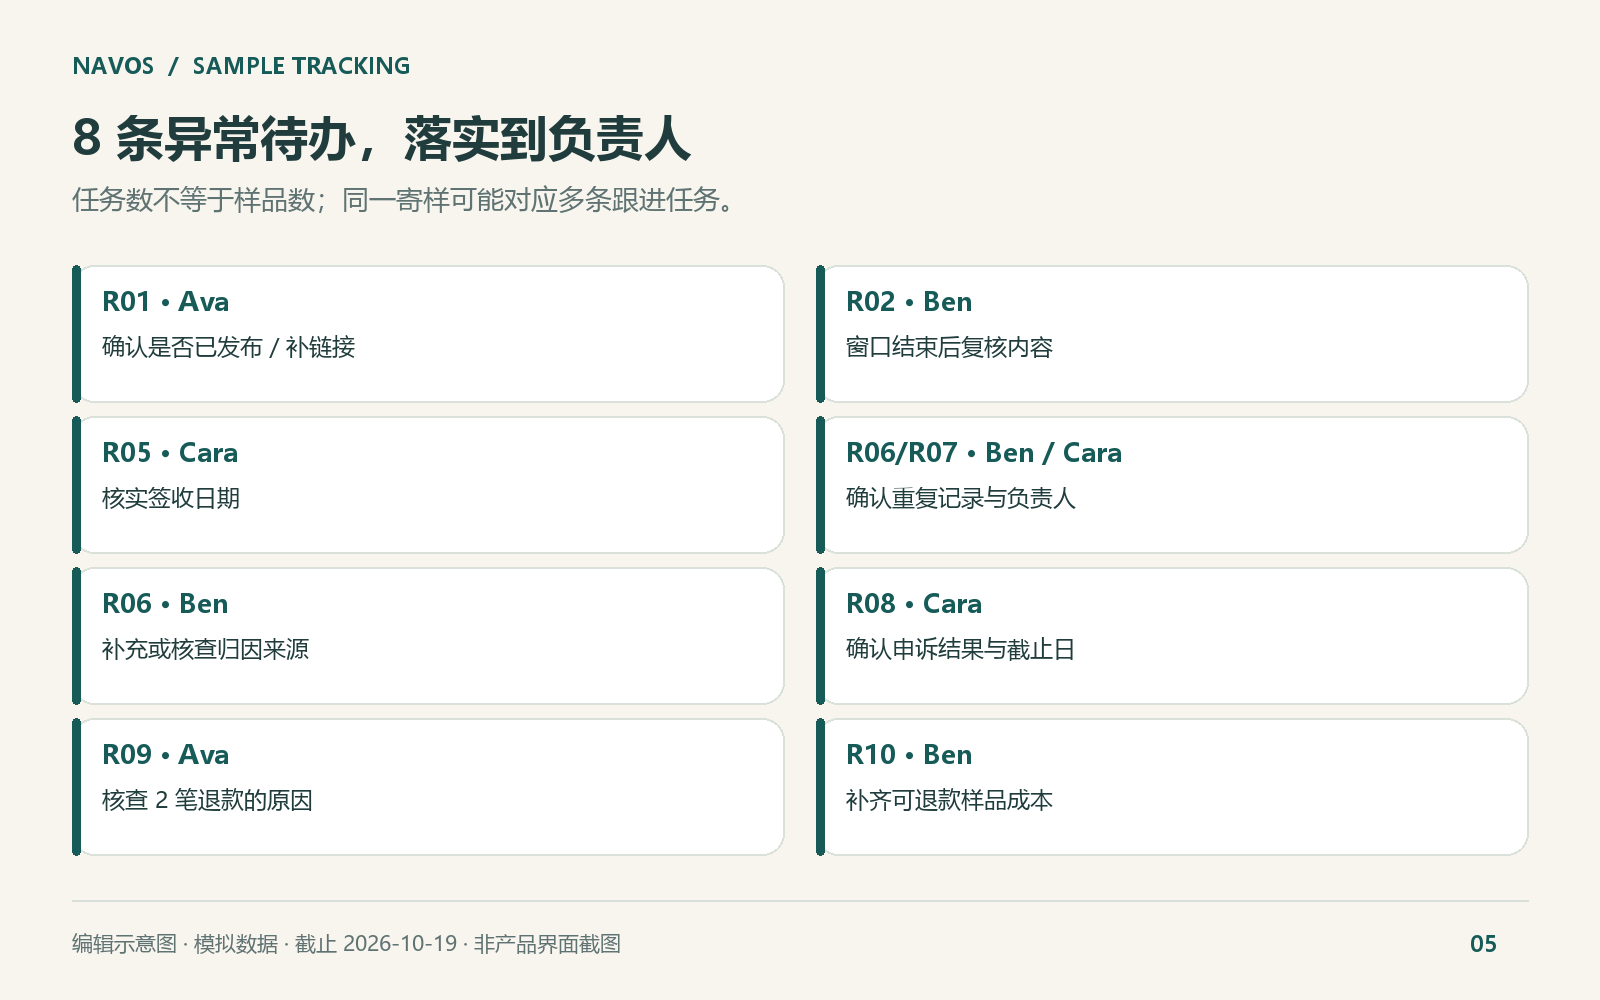Viewport: 1600px width, 1000px height.
Task: Click the text 补齐可退款样品成本
Action: pyautogui.click(x=949, y=800)
